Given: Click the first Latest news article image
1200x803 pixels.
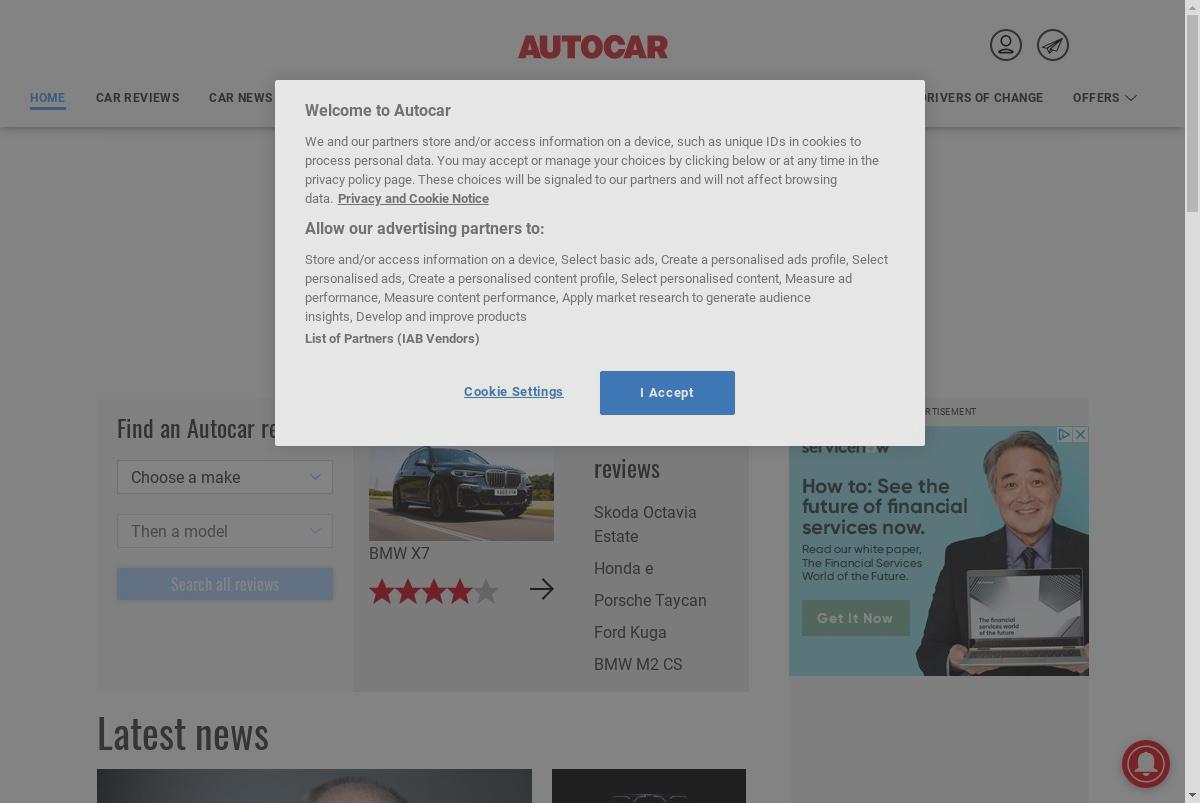Looking at the screenshot, I should (x=314, y=786).
